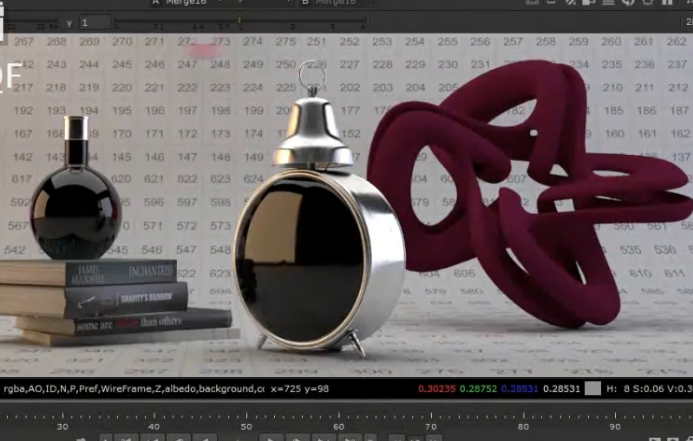Click the H: 8 S:0.06 HSV readout
Image resolution: width=693 pixels, height=441 pixels.
coord(649,389)
